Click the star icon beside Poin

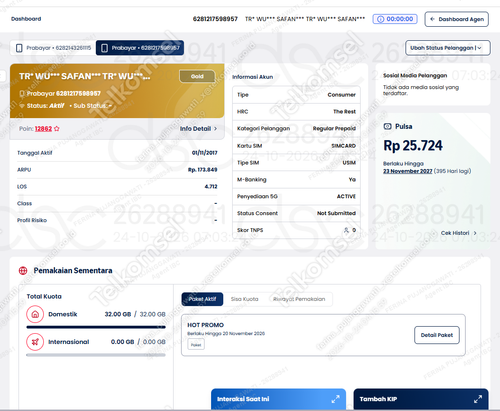click(x=57, y=129)
